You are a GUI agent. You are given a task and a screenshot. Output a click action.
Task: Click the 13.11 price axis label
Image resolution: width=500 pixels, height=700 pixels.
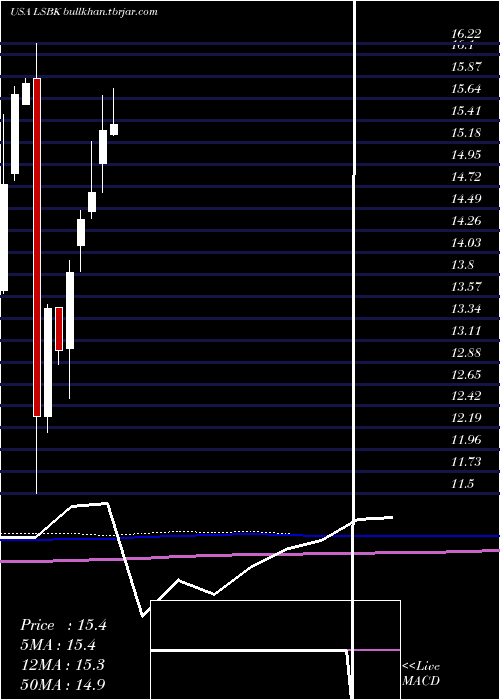pos(466,330)
